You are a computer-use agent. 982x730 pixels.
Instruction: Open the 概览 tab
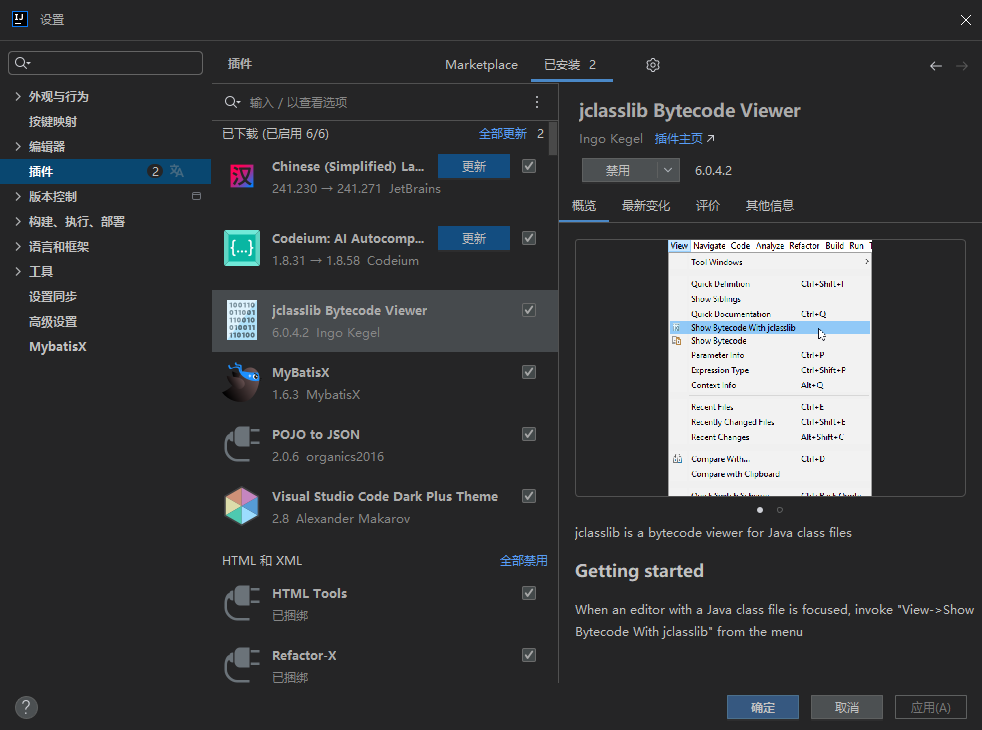(584, 205)
